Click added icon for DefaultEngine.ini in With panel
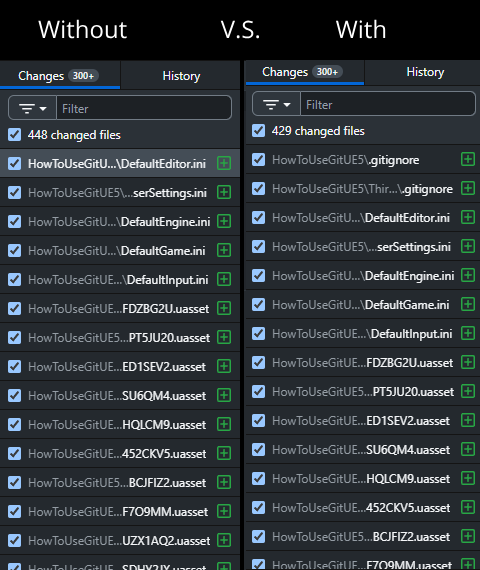Viewport: 480px width, 570px height. (468, 275)
